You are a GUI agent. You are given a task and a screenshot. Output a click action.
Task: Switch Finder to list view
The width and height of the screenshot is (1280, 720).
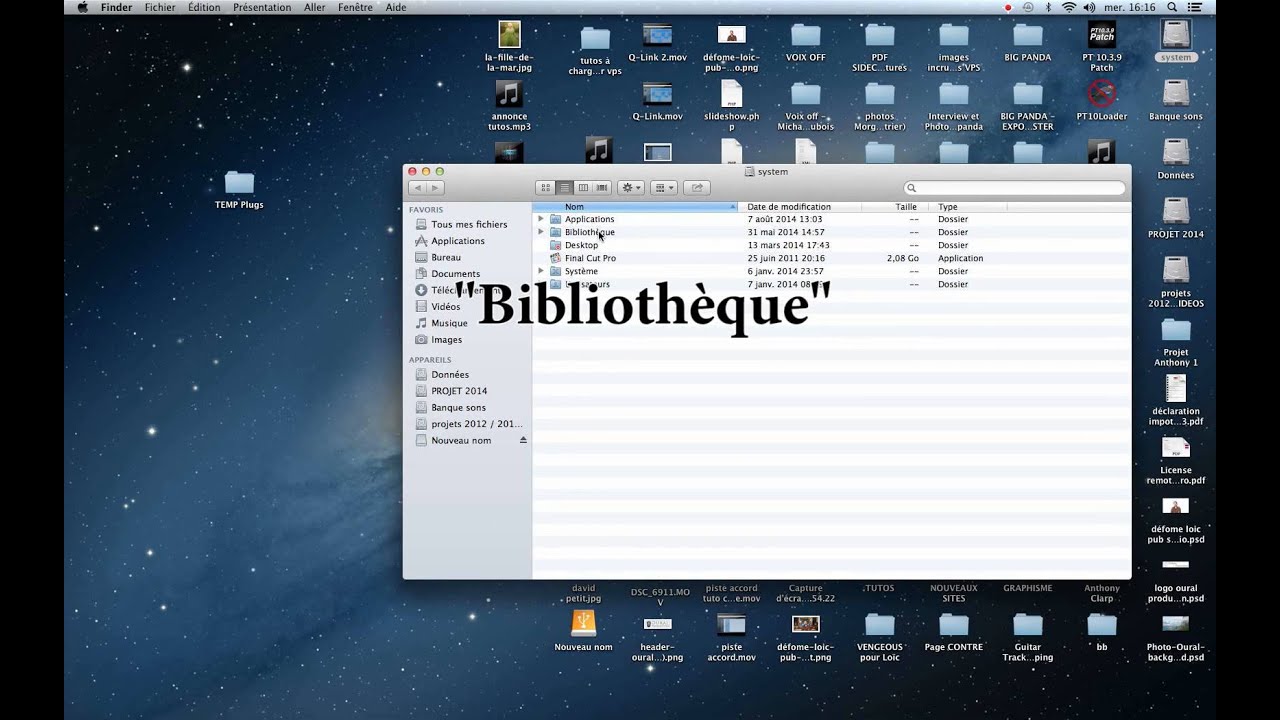coord(564,187)
